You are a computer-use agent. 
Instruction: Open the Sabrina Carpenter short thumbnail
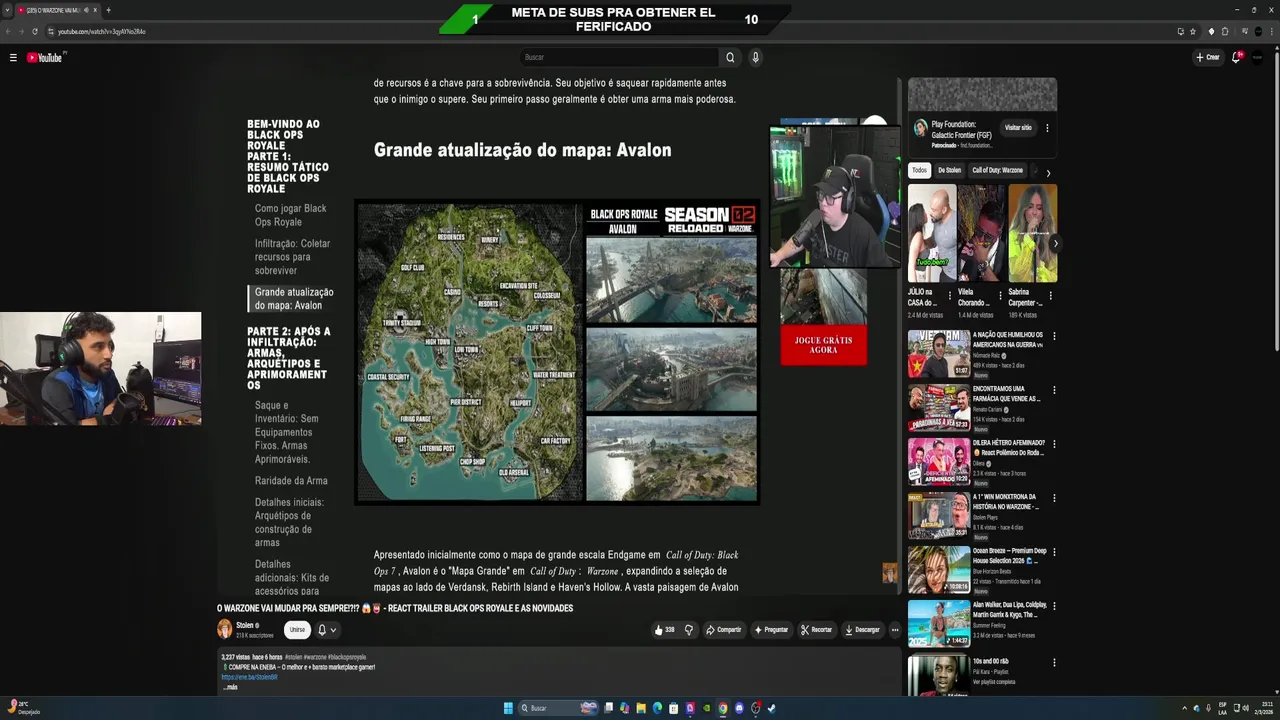1032,233
